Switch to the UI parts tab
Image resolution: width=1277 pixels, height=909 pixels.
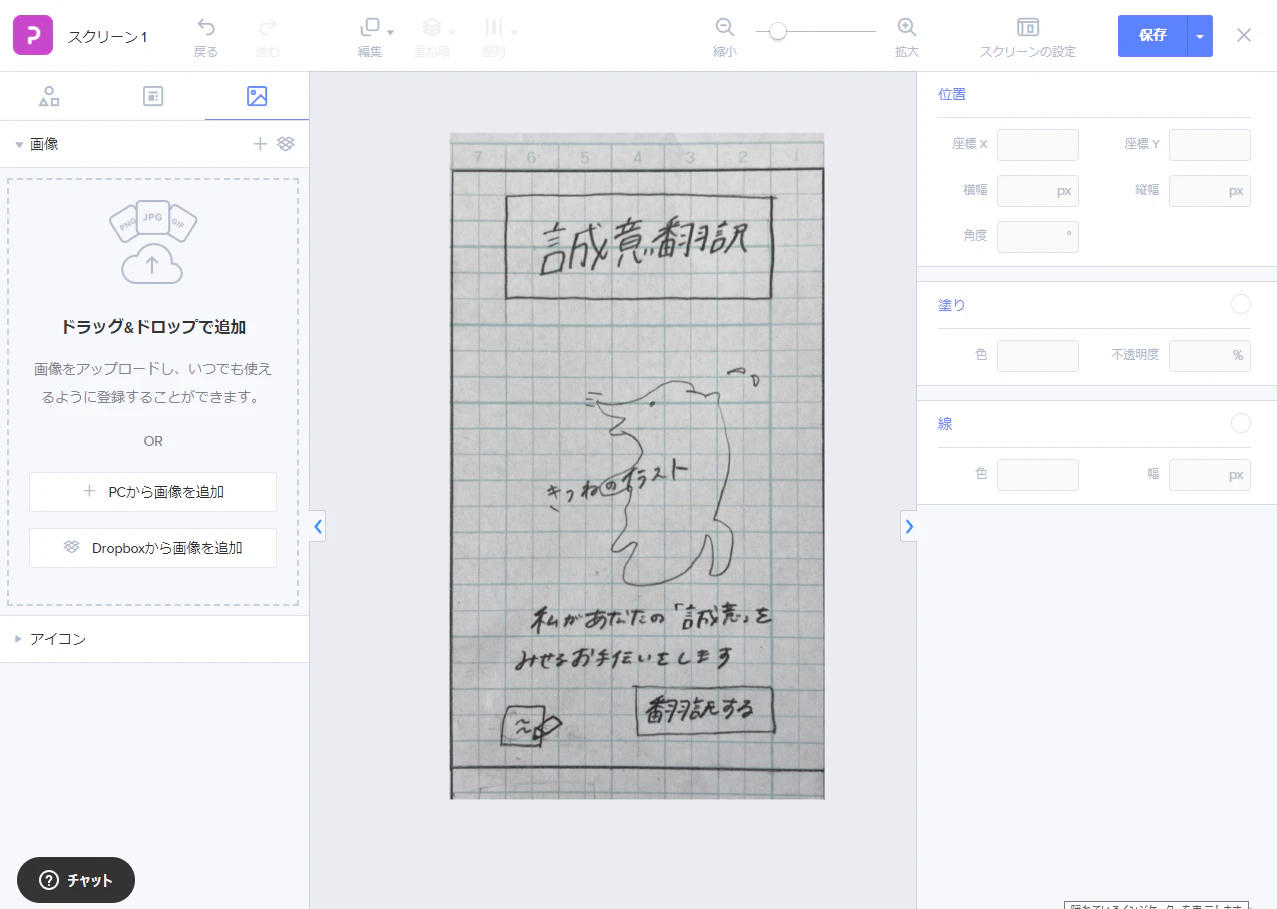coord(153,96)
